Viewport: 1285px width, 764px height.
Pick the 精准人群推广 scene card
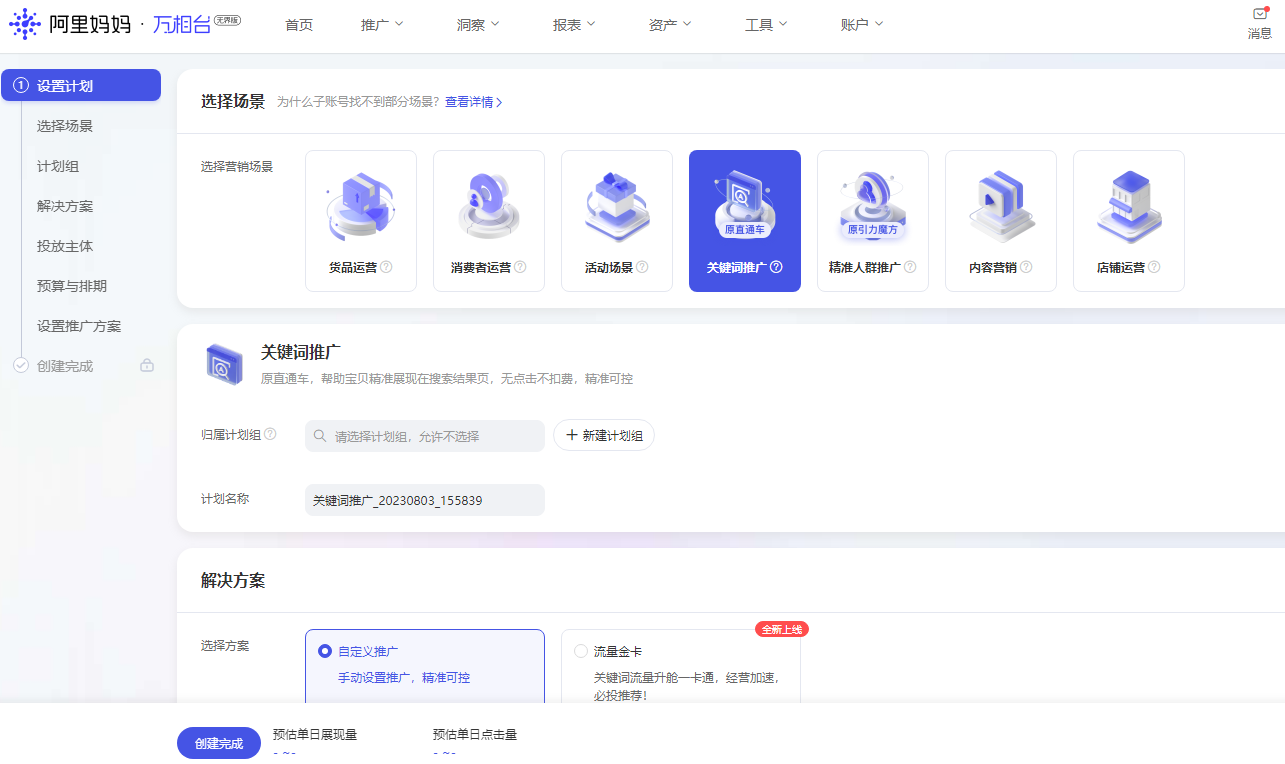pos(873,221)
